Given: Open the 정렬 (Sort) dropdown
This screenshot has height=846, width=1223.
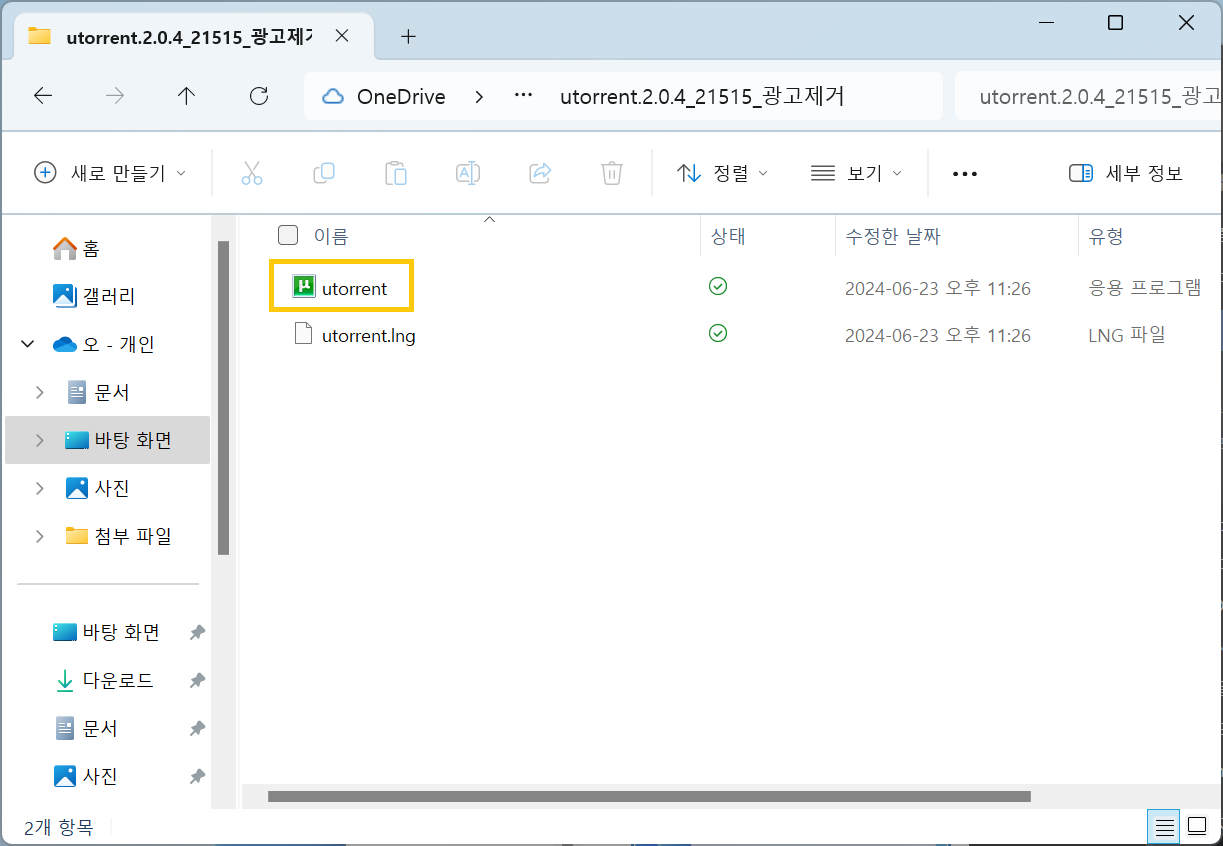Looking at the screenshot, I should 722,173.
